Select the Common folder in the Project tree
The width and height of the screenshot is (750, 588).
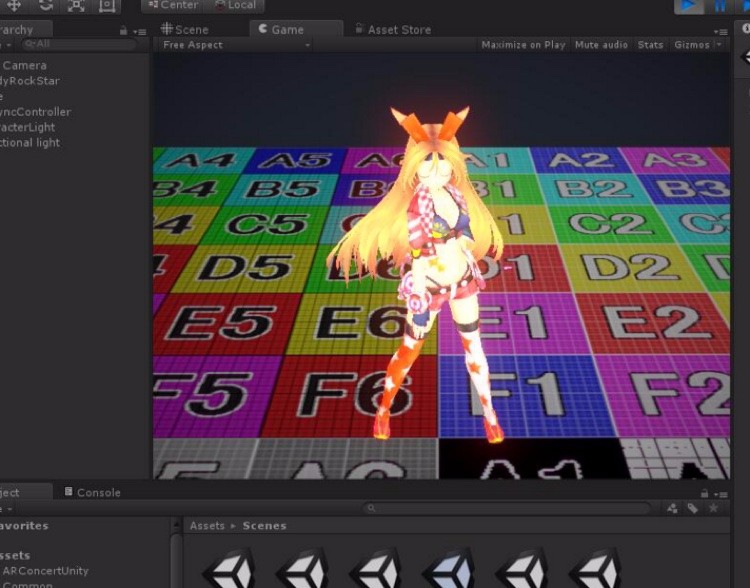coord(26,585)
